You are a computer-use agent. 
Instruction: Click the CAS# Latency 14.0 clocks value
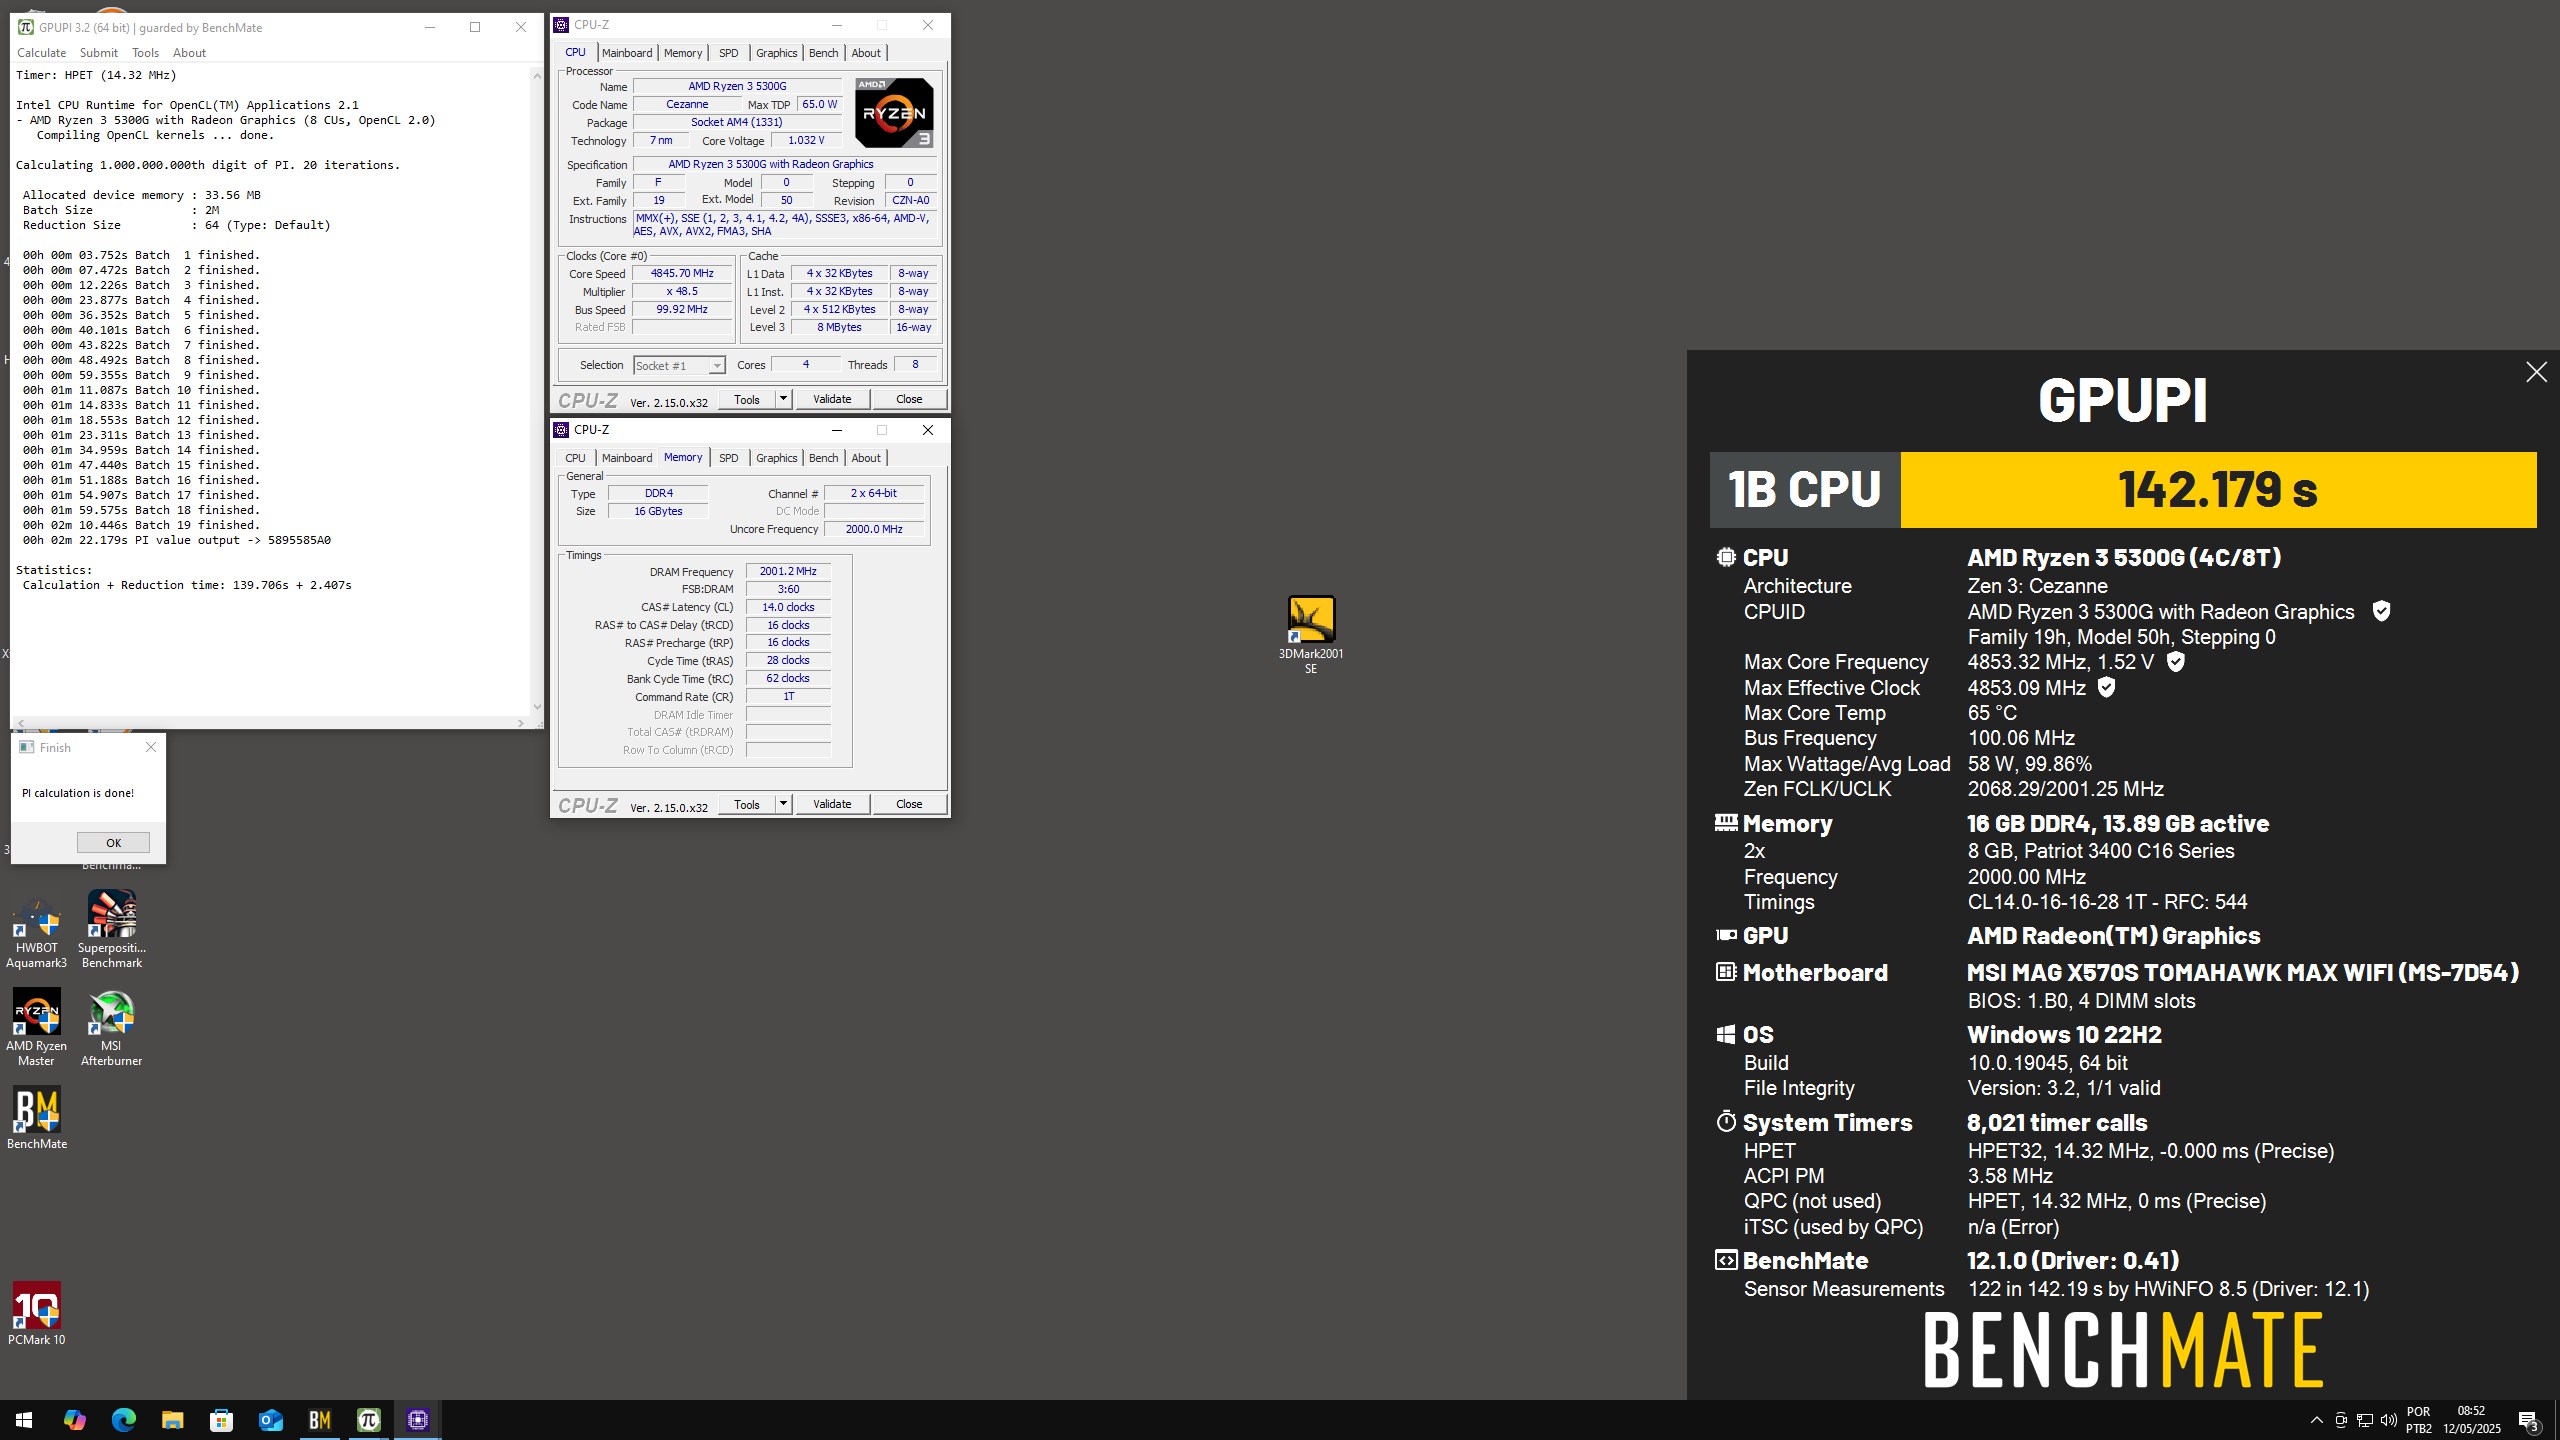(x=788, y=607)
